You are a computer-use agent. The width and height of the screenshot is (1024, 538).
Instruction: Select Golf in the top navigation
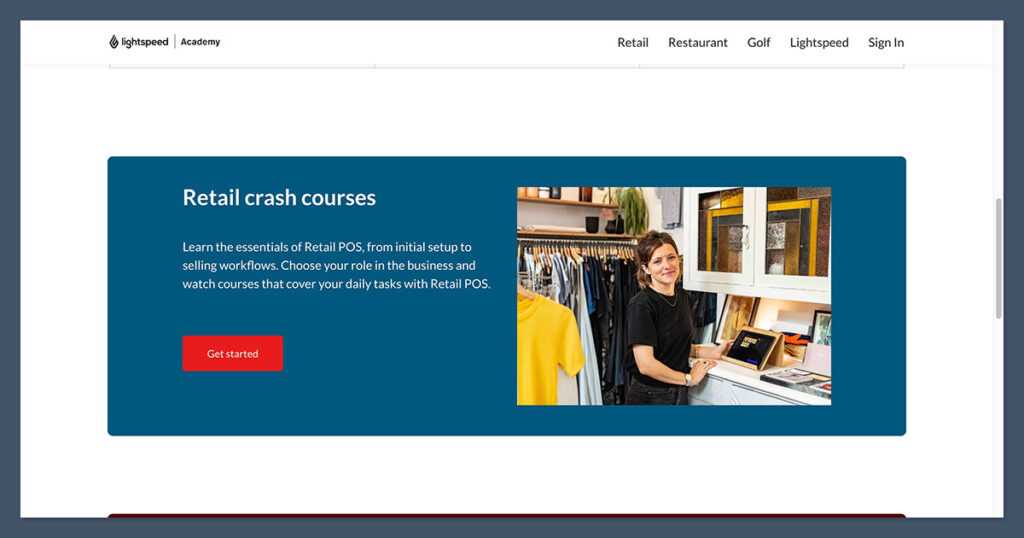[758, 42]
